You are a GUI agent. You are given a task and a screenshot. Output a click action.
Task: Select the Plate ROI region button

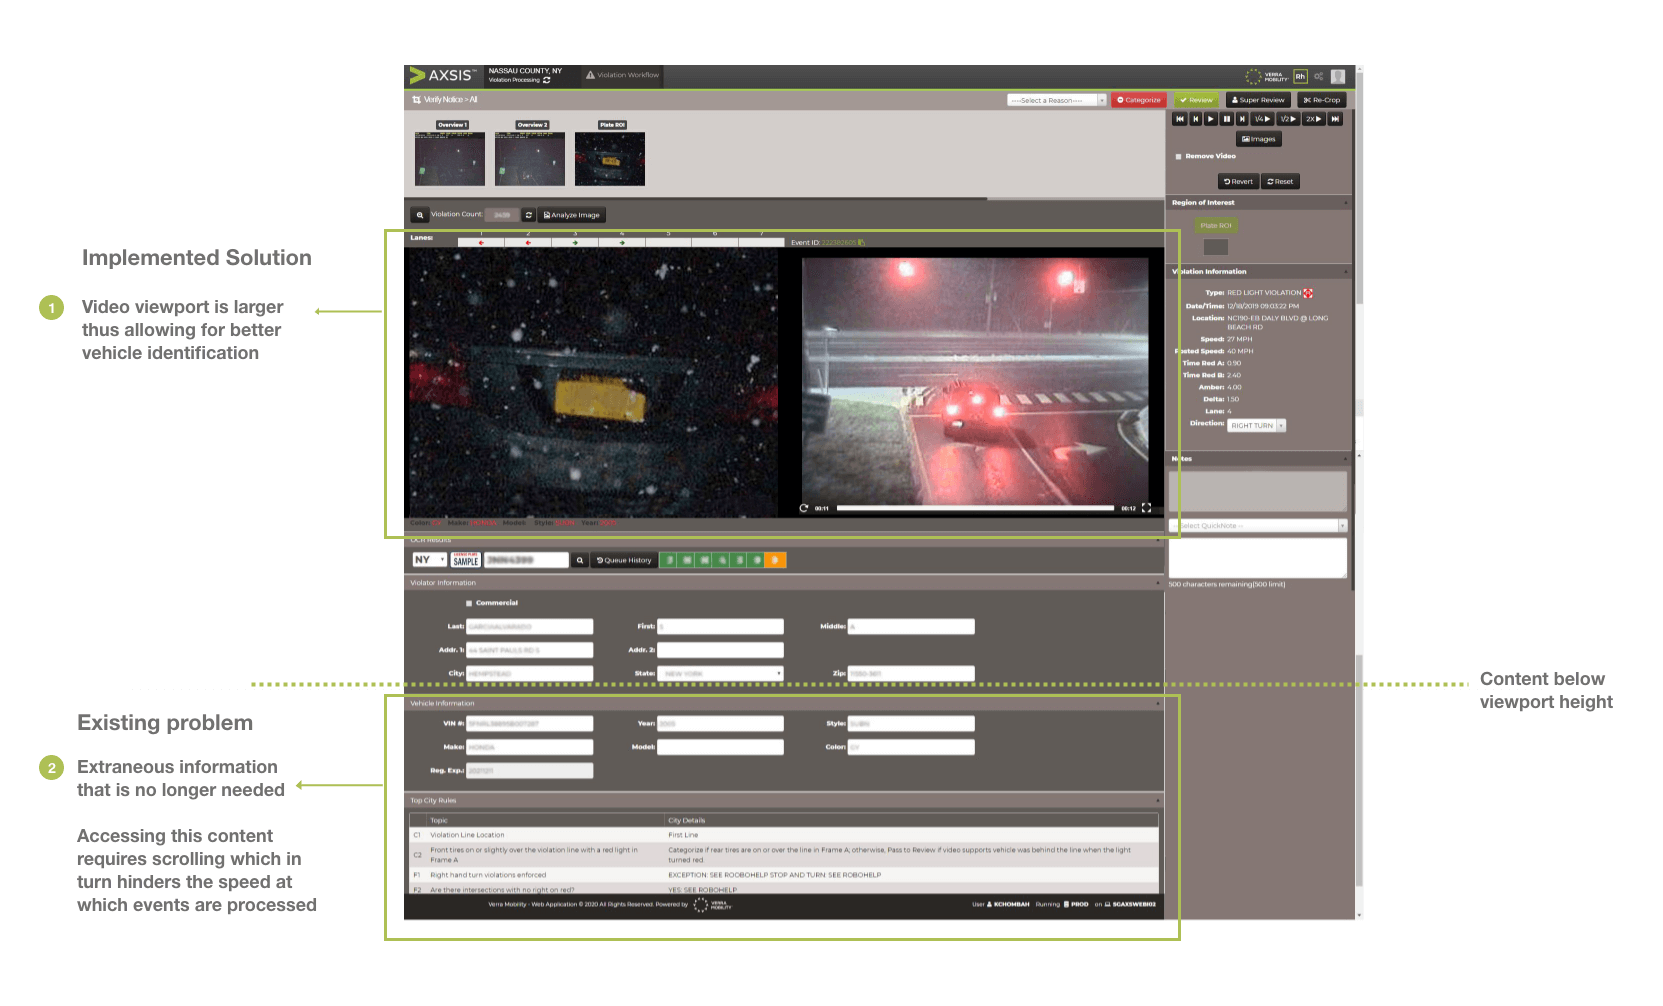[1216, 226]
